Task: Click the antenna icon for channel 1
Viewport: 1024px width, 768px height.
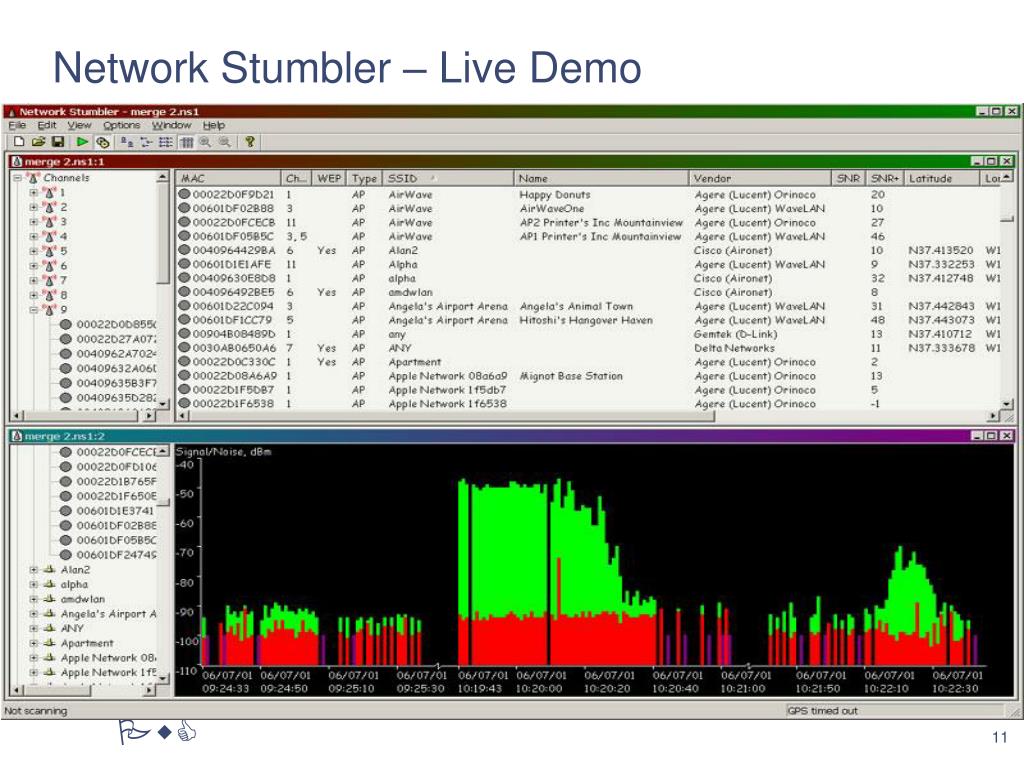Action: pyautogui.click(x=49, y=193)
